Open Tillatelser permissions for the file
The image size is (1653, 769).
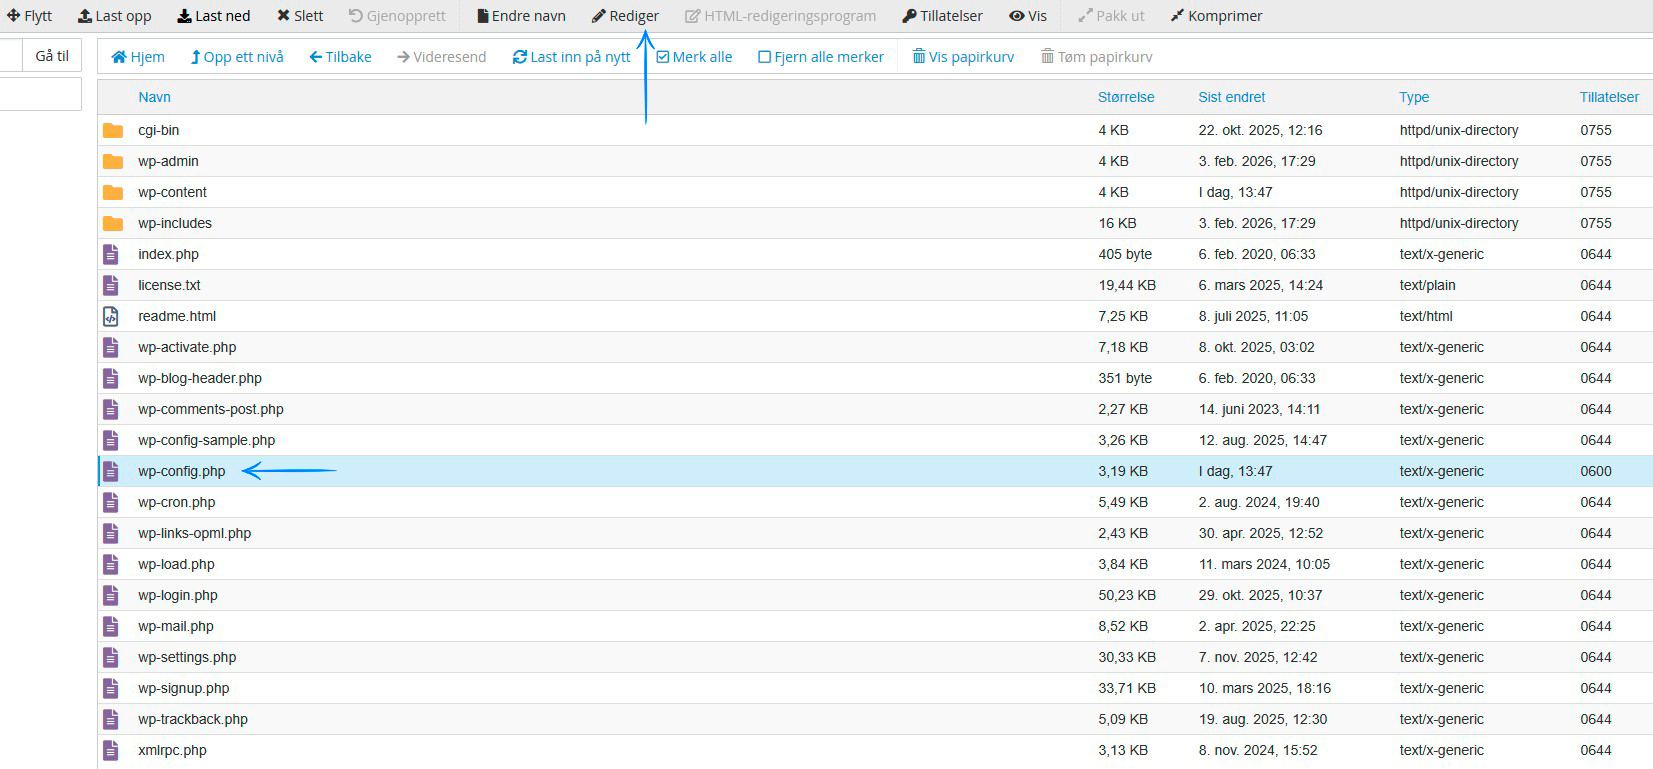click(x=942, y=16)
